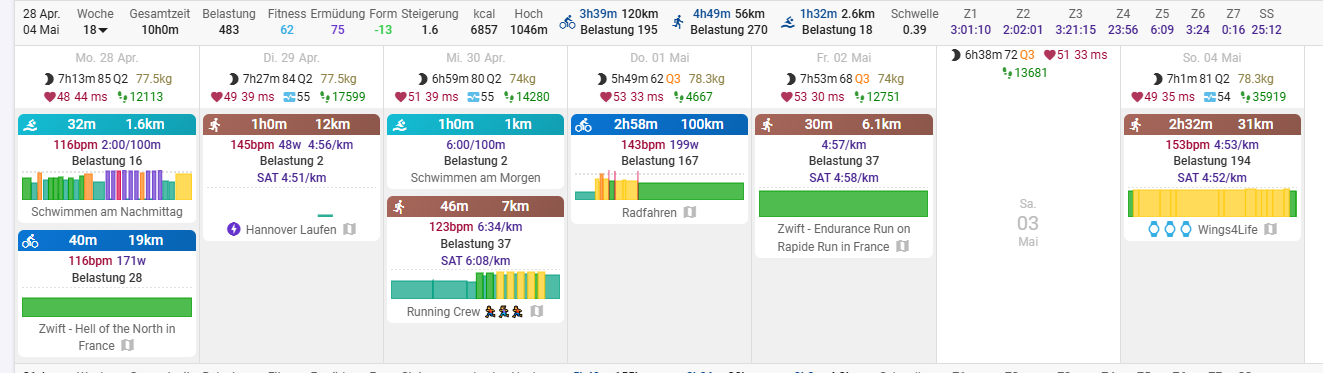Select the Saturday 03 Mai empty day
This screenshot has width=1323, height=373.
click(x=1028, y=222)
